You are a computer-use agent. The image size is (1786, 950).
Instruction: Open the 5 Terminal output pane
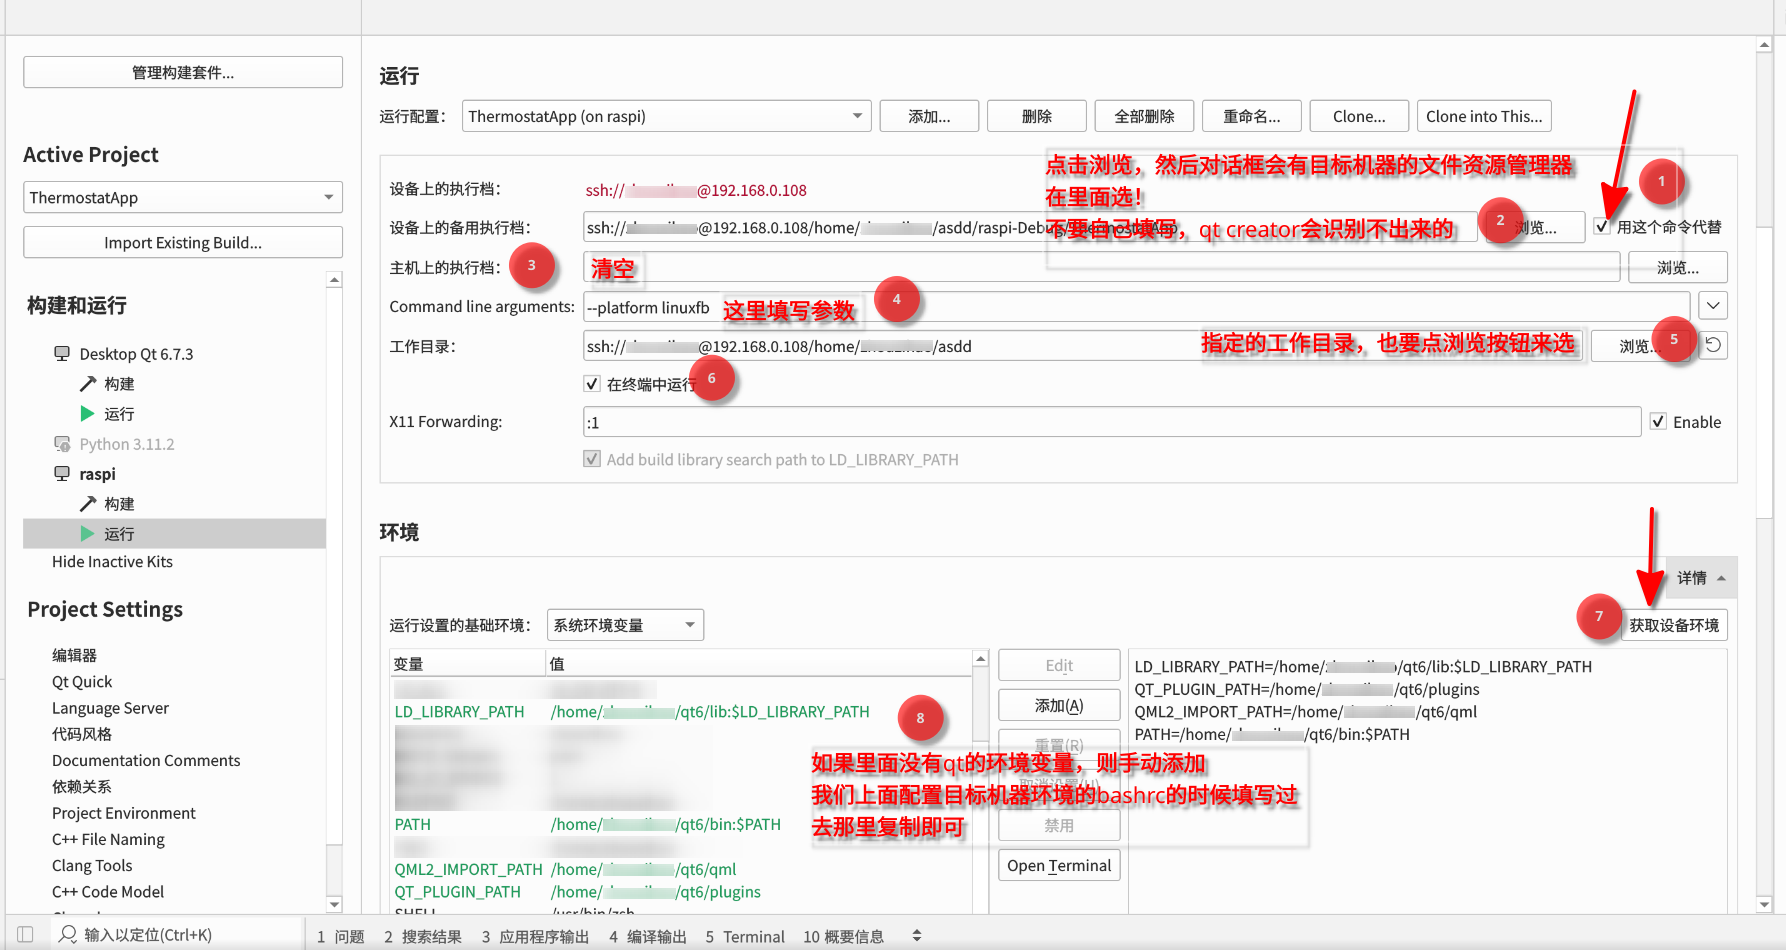745,936
